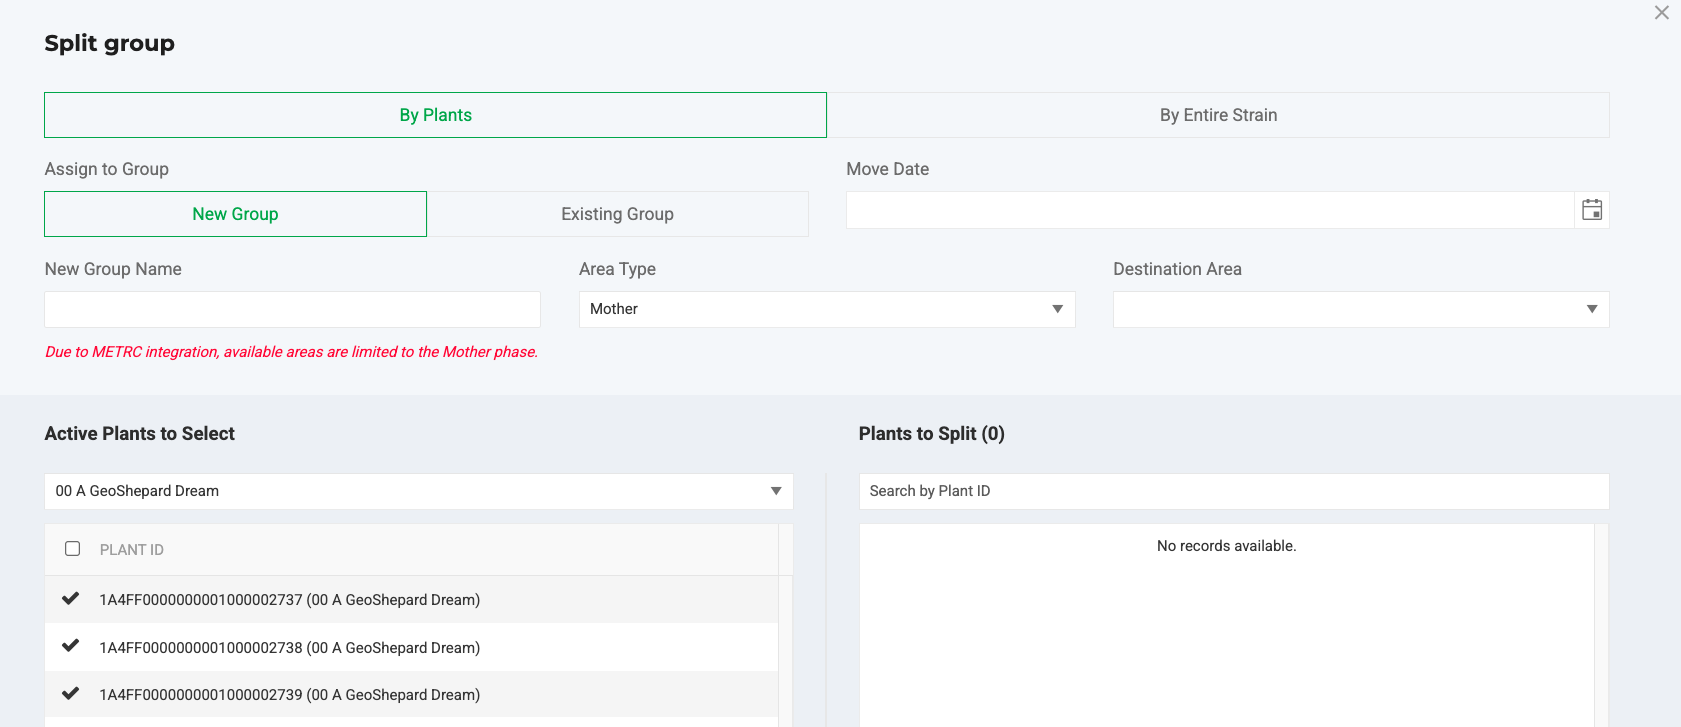
Task: Click the PLANT ID column header
Action: pos(132,550)
